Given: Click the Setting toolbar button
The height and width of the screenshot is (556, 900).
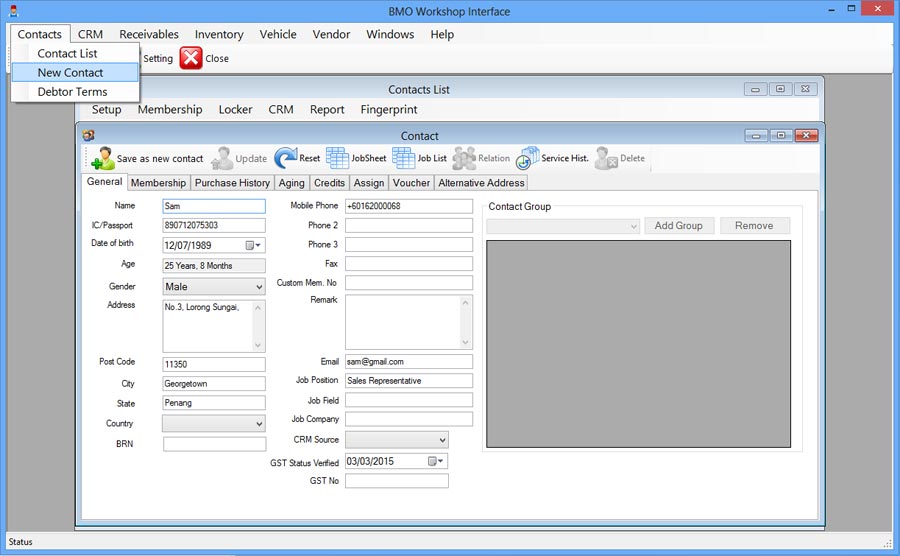Looking at the screenshot, I should [x=158, y=58].
